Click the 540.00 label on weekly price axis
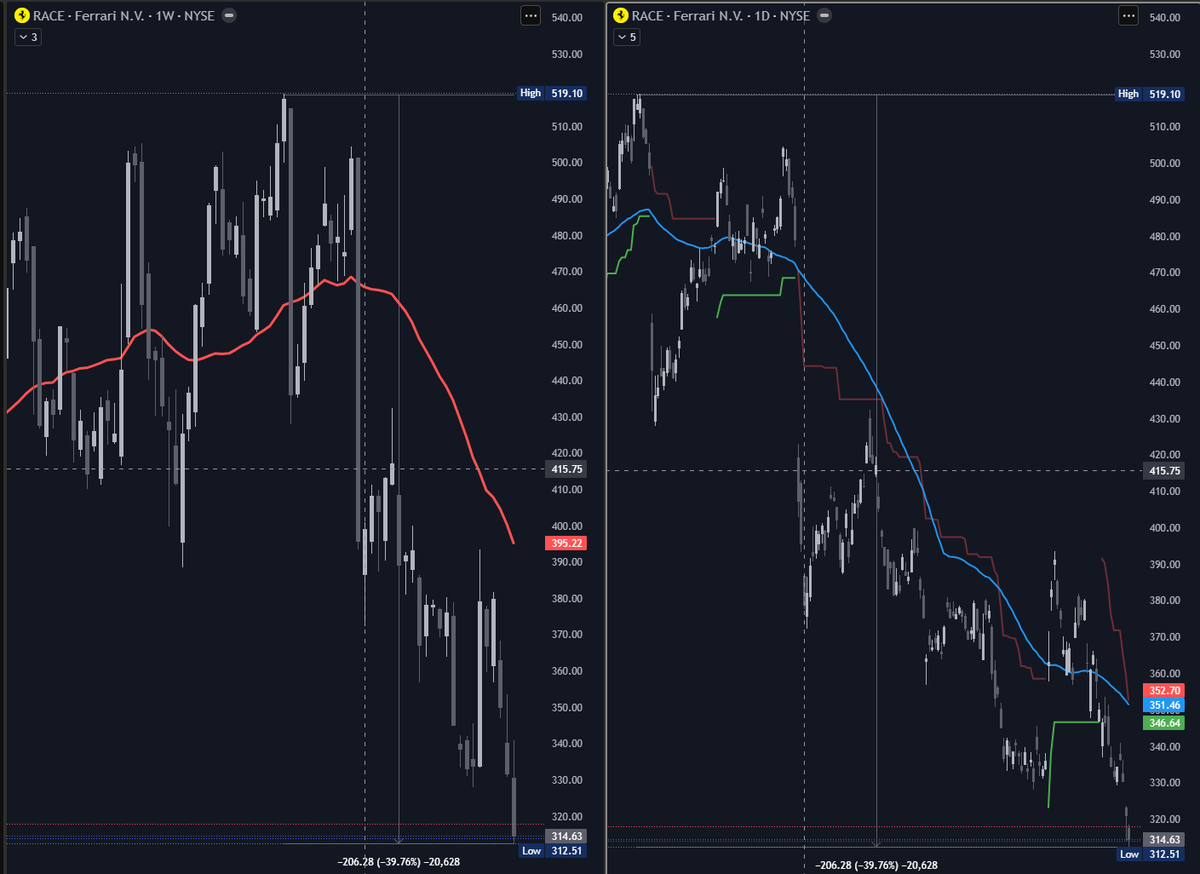The image size is (1200, 874). 566,18
